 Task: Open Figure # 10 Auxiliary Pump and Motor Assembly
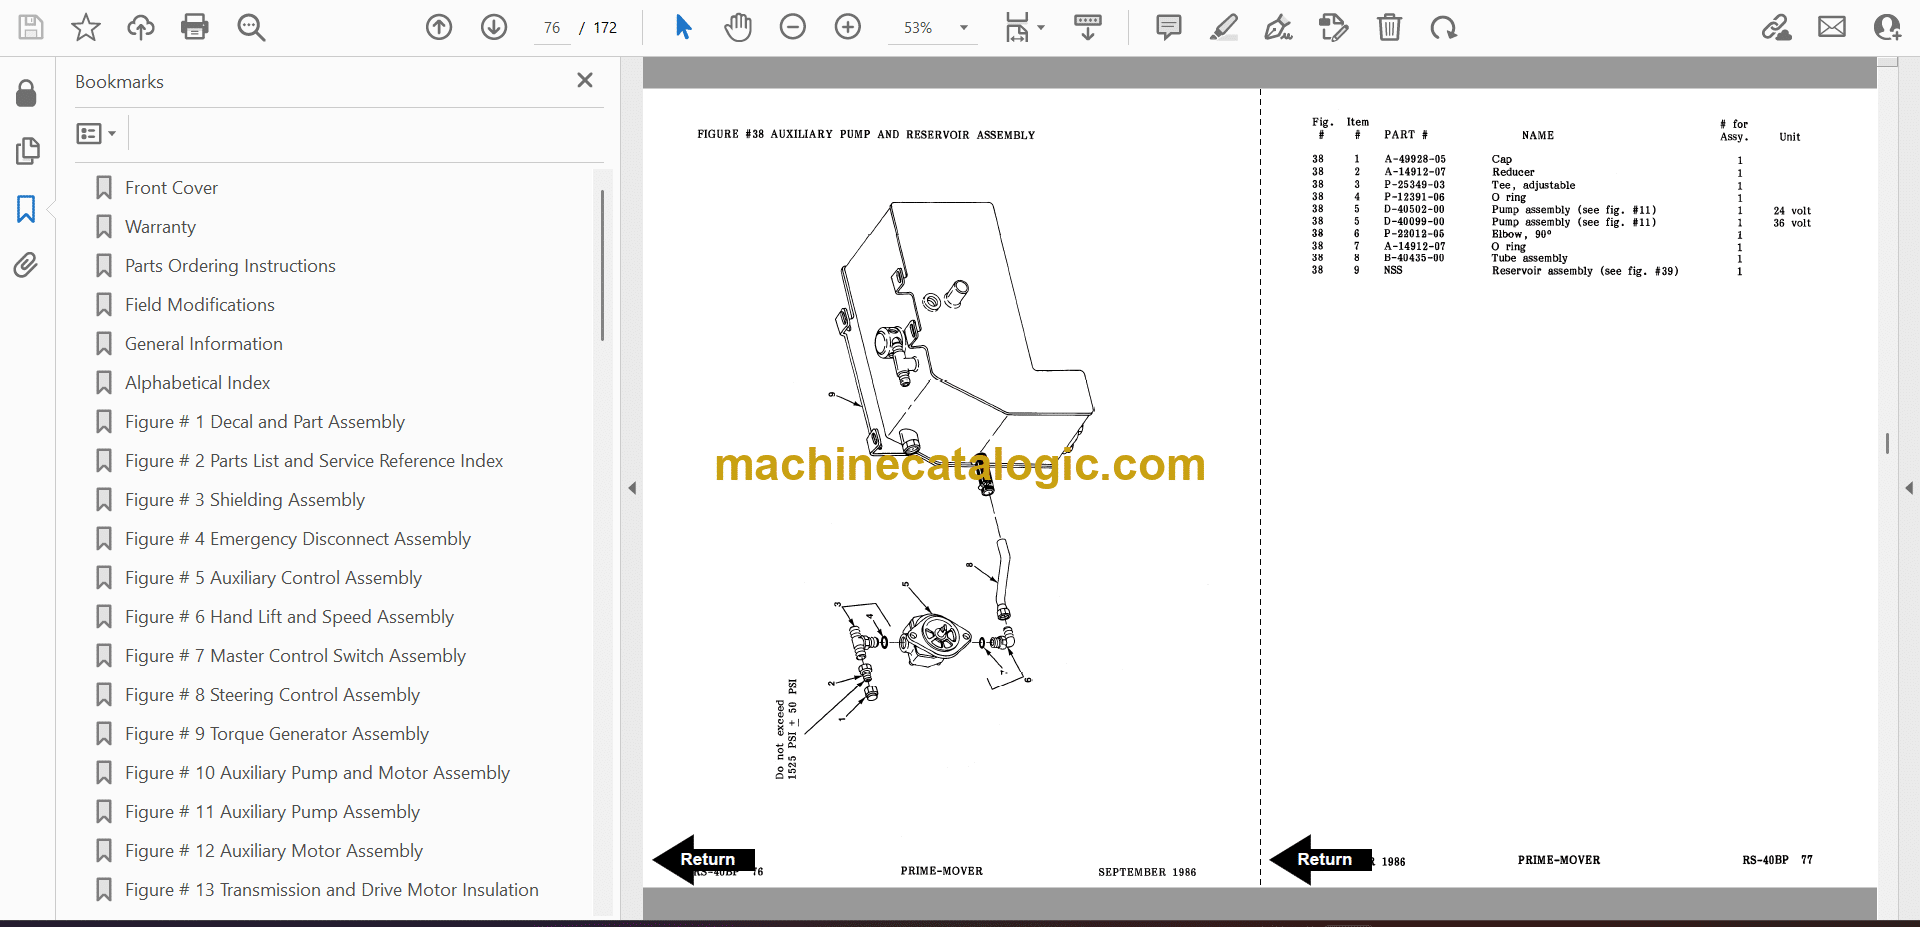point(317,773)
